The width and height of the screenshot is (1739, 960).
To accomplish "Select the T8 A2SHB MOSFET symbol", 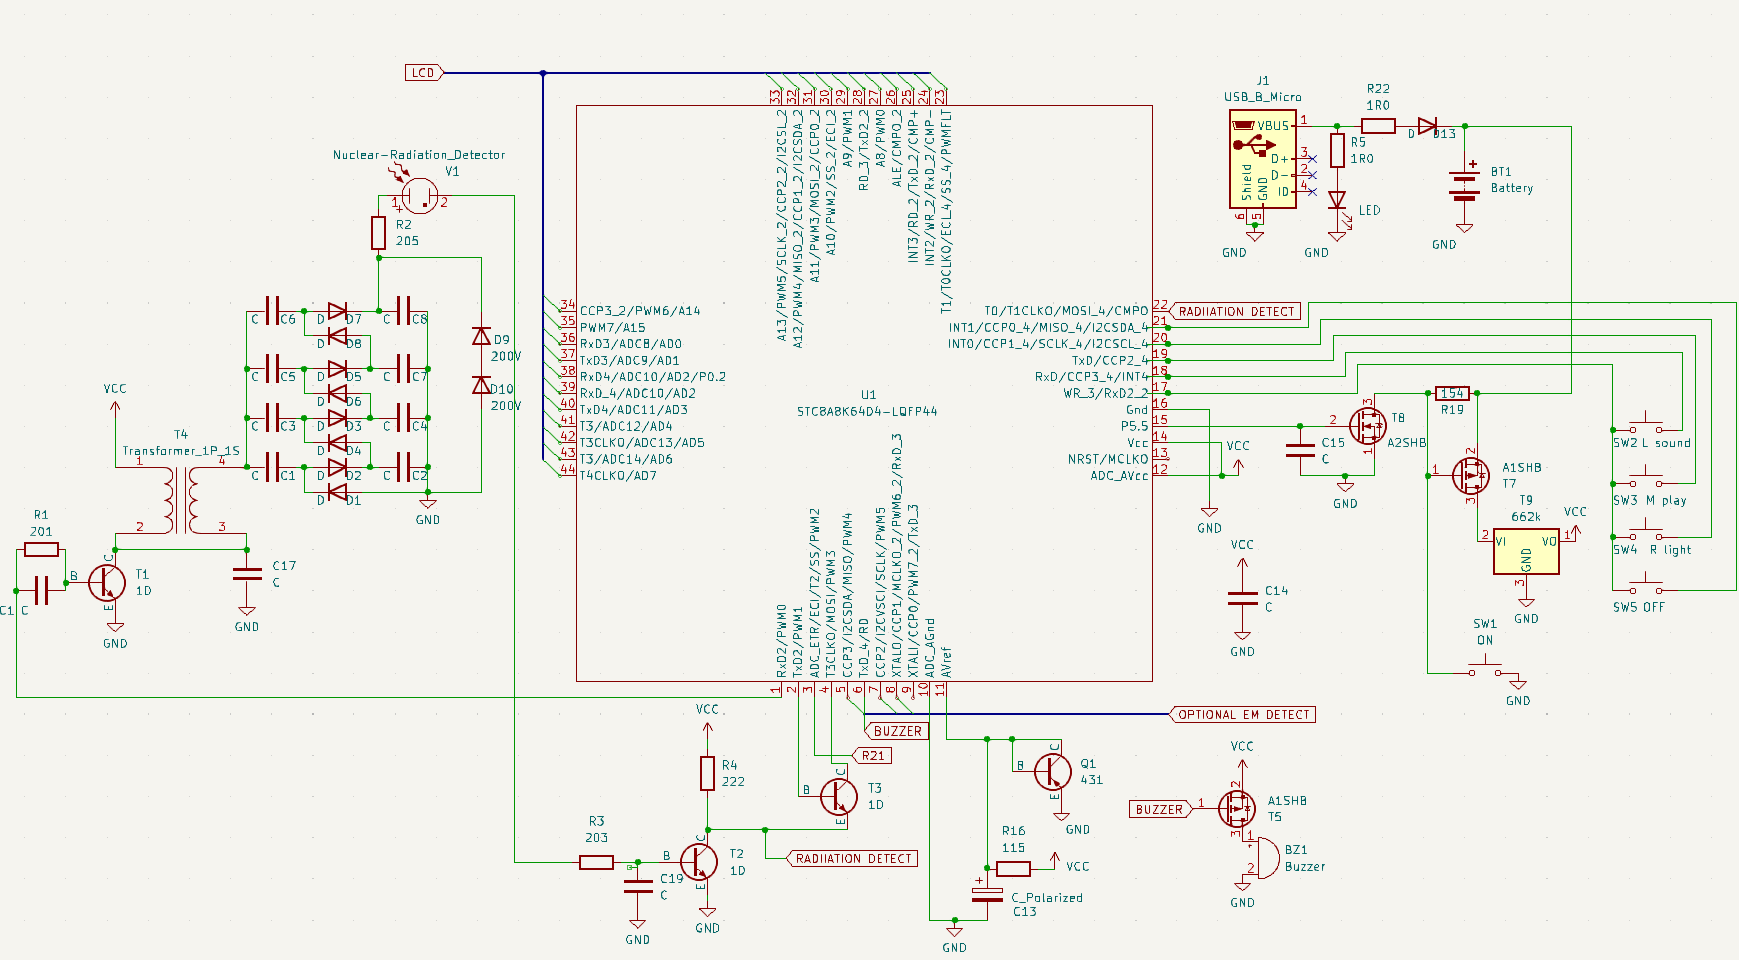I will 1368,426.
